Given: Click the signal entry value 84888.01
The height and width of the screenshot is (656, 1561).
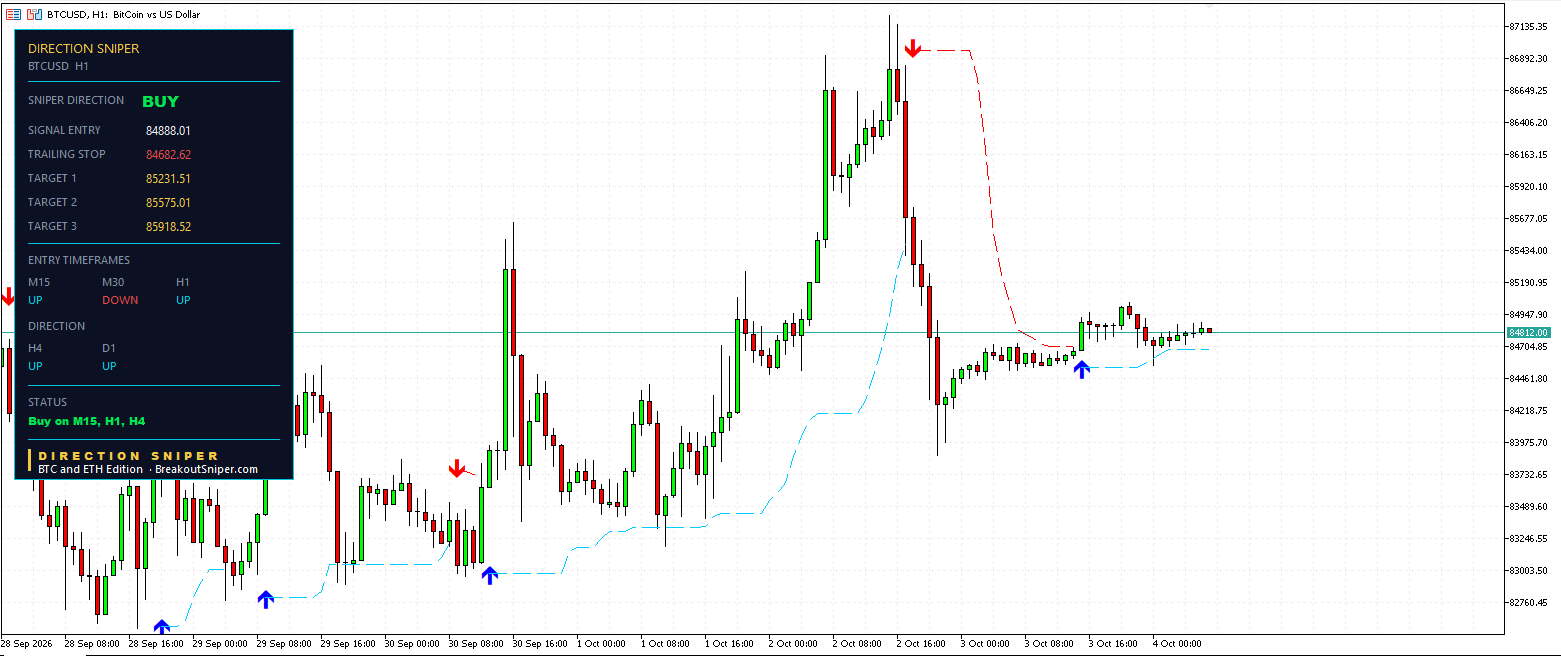Looking at the screenshot, I should [168, 131].
